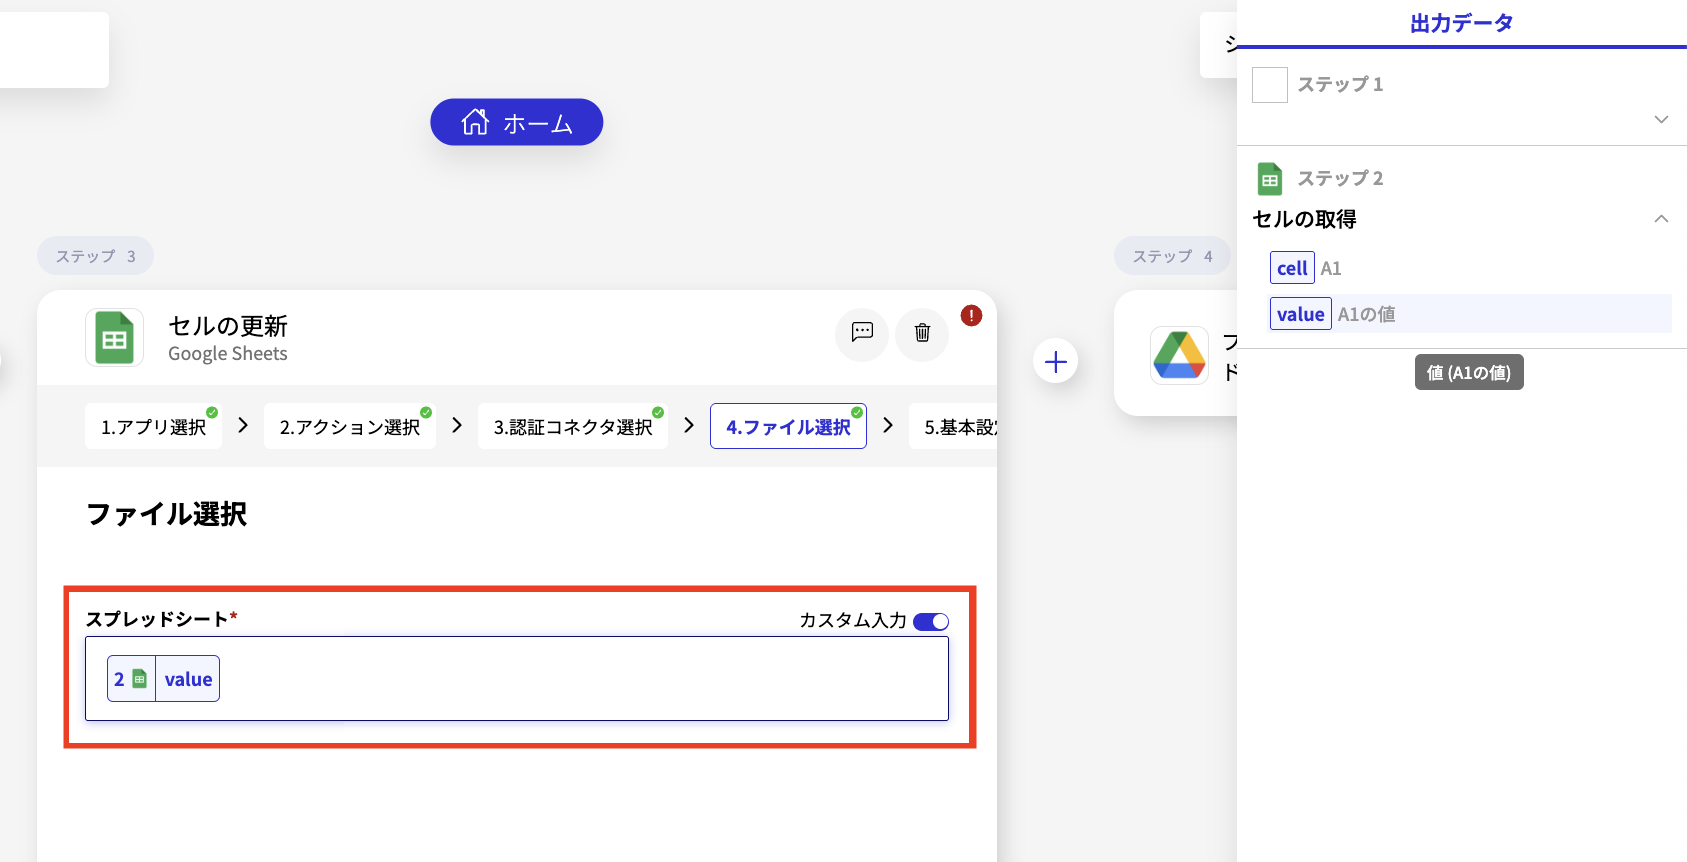Click the Google Sheets icon of Step 3
Viewport: 1687px width, 862px height.
[x=114, y=338]
